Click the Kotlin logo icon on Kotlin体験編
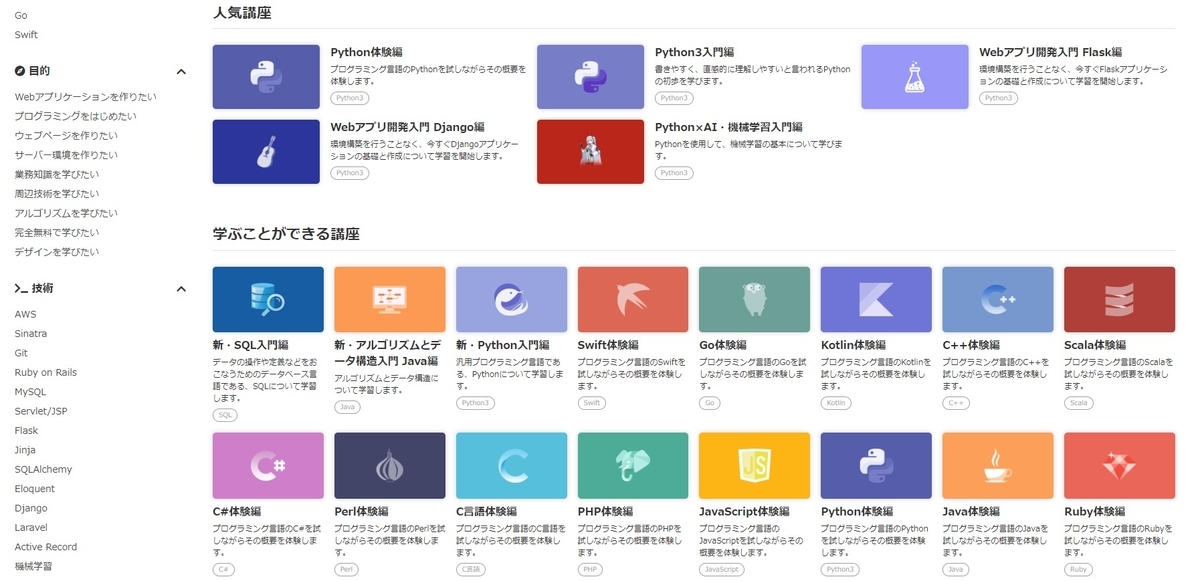The image size is (1200, 581). (876, 299)
